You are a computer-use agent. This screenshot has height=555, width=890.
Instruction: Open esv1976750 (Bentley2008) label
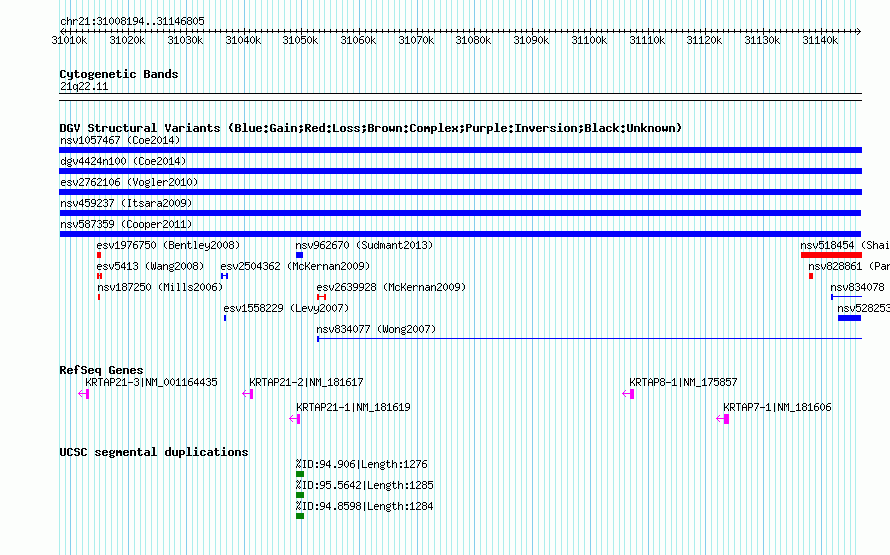click(169, 245)
